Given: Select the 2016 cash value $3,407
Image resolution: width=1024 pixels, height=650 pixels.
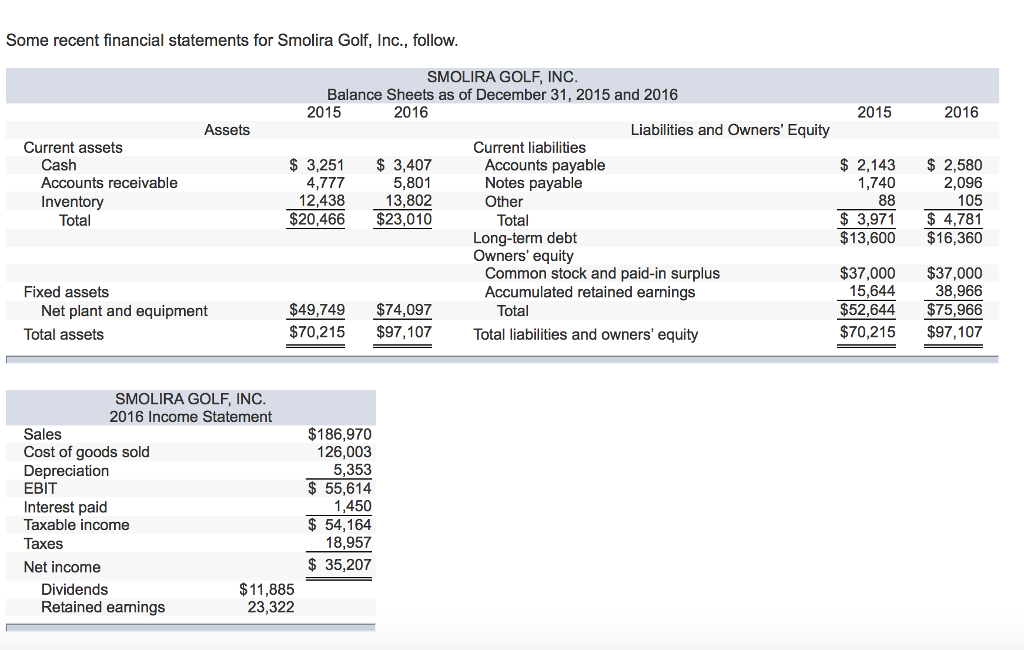Looking at the screenshot, I should coord(404,165).
